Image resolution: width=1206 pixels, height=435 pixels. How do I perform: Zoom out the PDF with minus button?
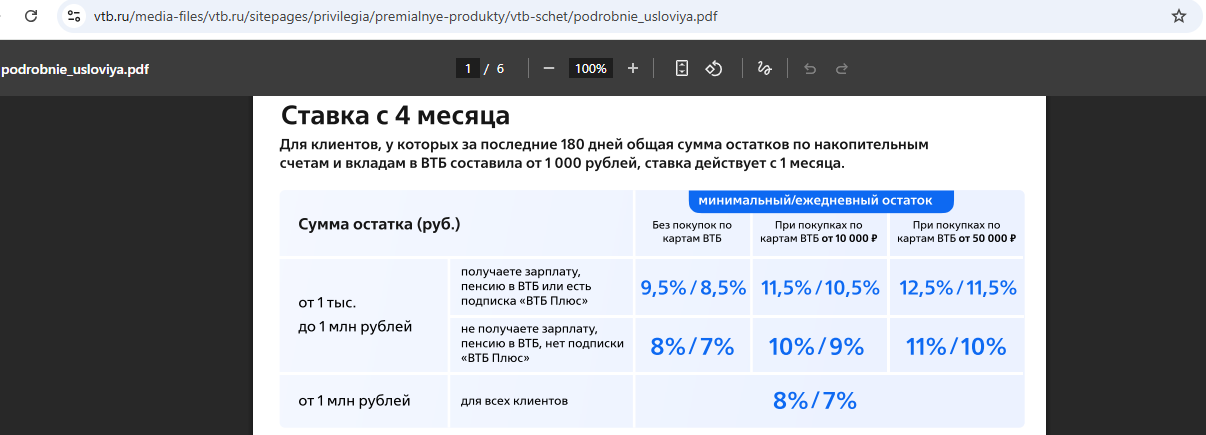(x=548, y=68)
